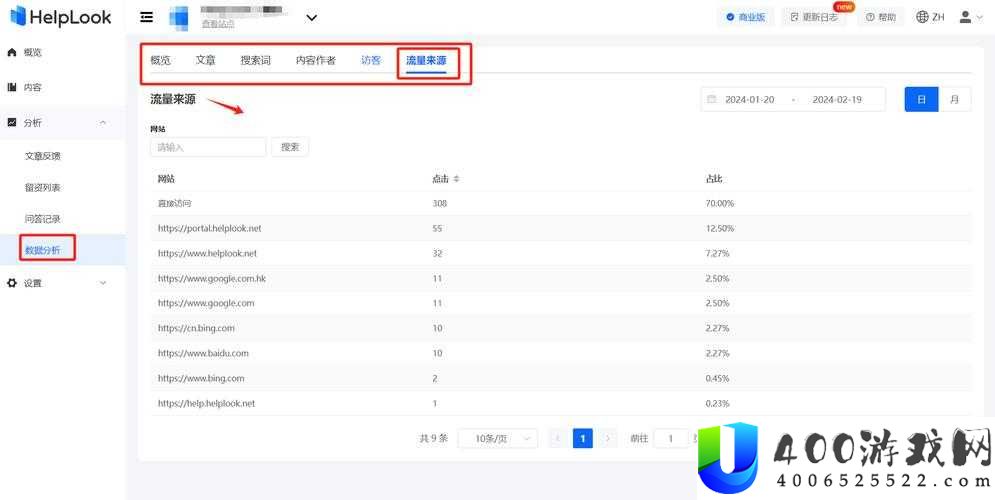The image size is (995, 500).
Task: Sort by the 点击 column arrows
Action: pyautogui.click(x=456, y=179)
